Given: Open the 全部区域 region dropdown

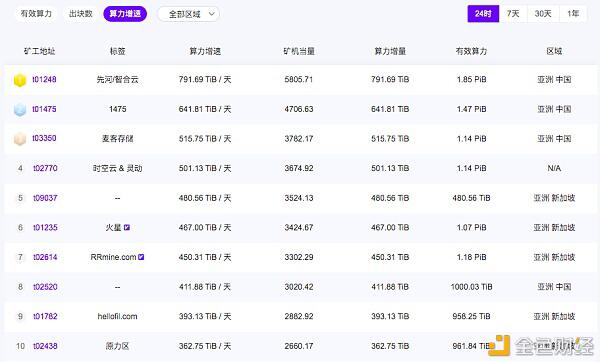Looking at the screenshot, I should click(x=189, y=14).
